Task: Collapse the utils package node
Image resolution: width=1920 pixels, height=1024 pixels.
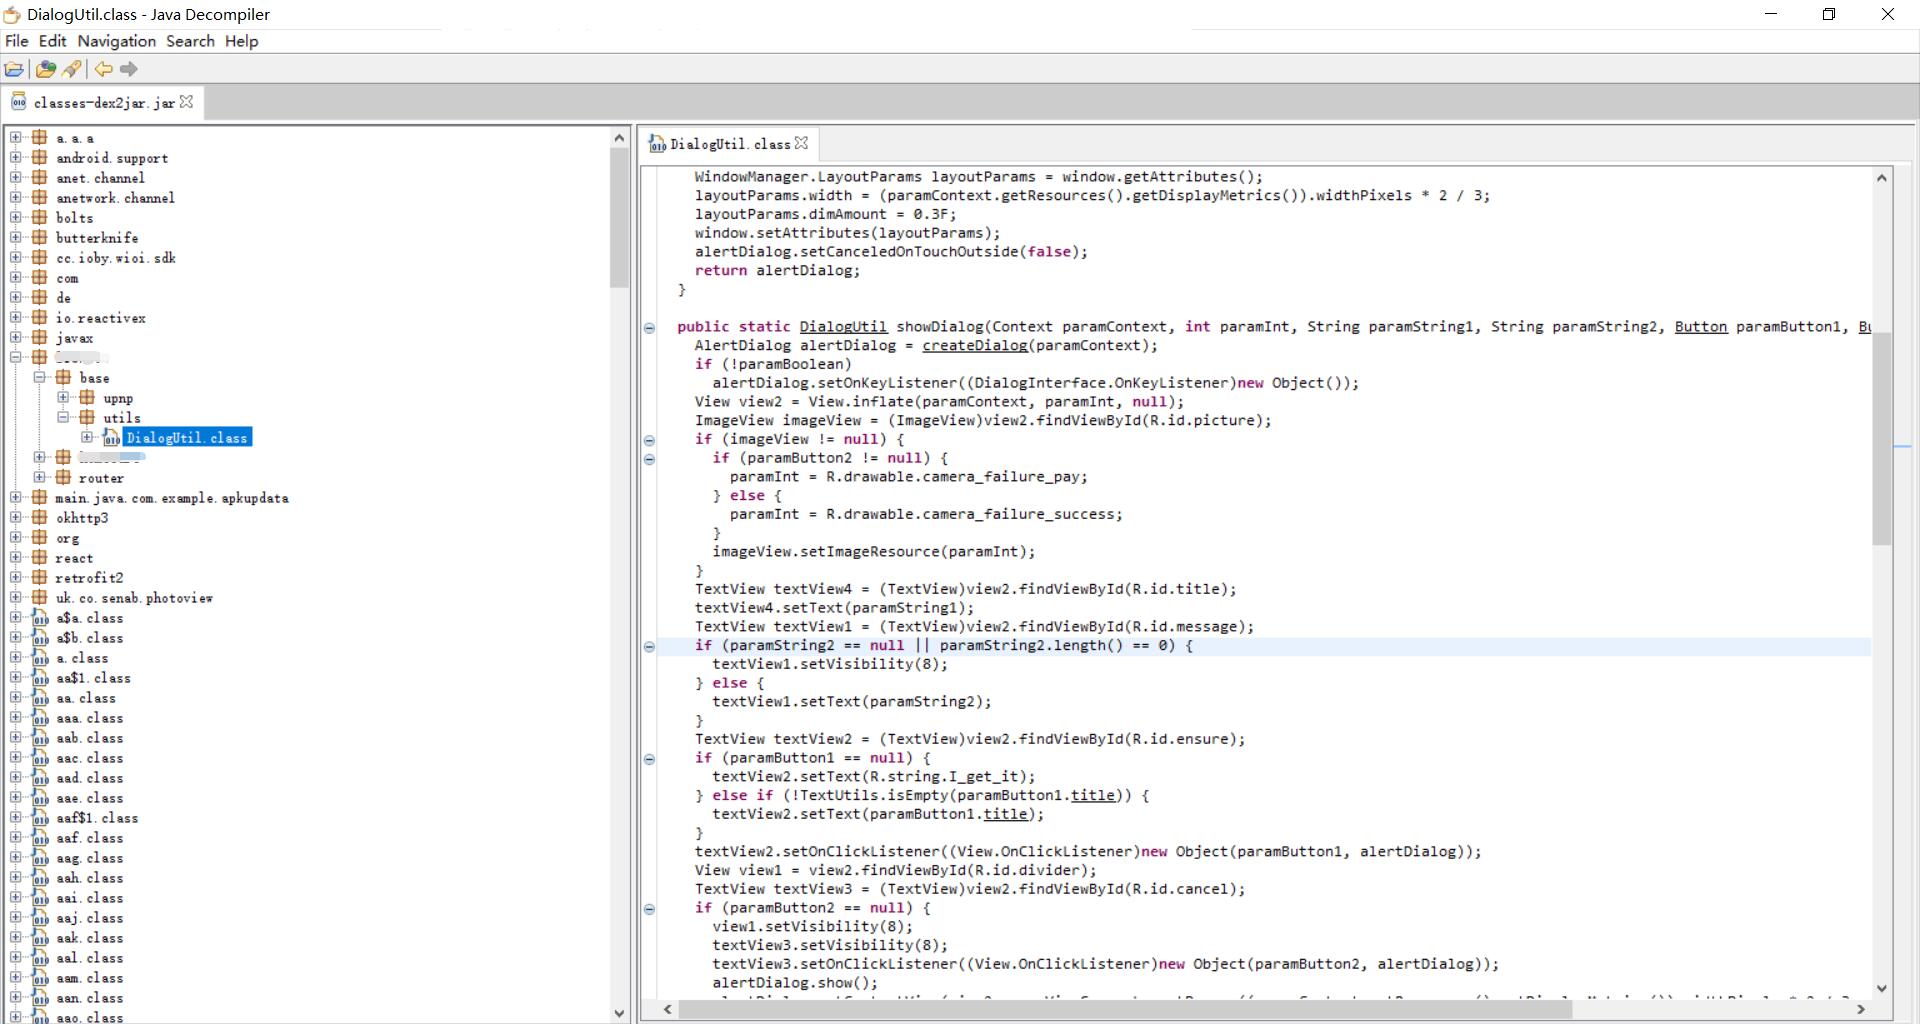Action: pos(63,417)
